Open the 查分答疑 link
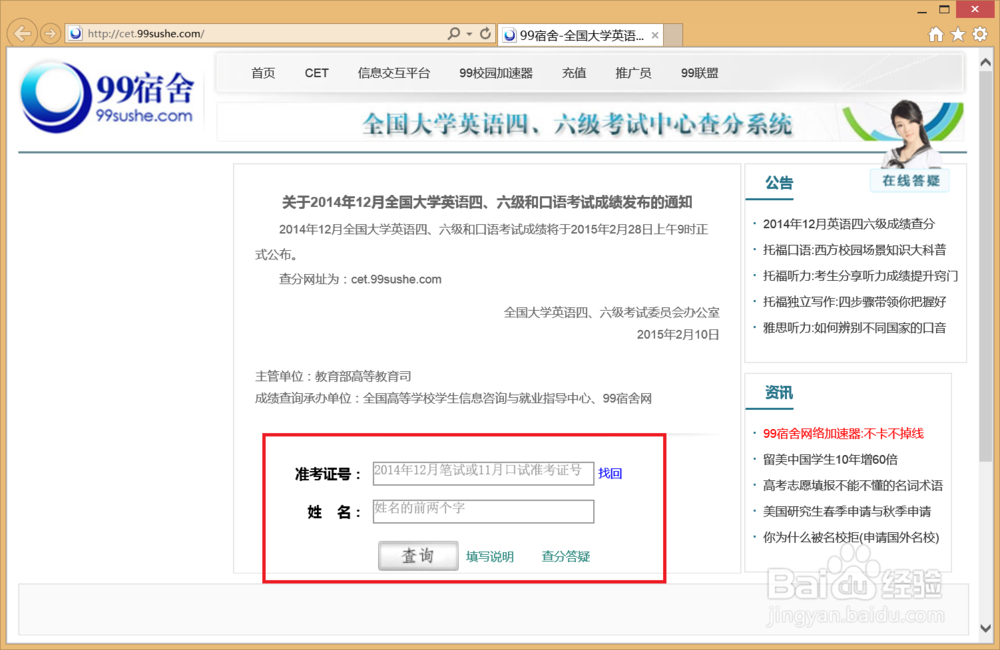1000x650 pixels. 565,556
